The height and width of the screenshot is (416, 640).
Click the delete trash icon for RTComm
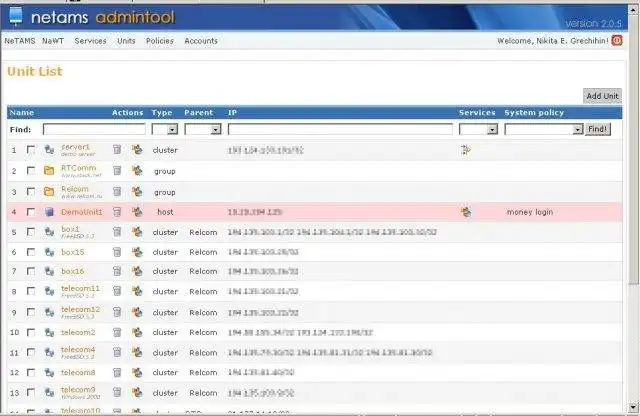[x=117, y=170]
